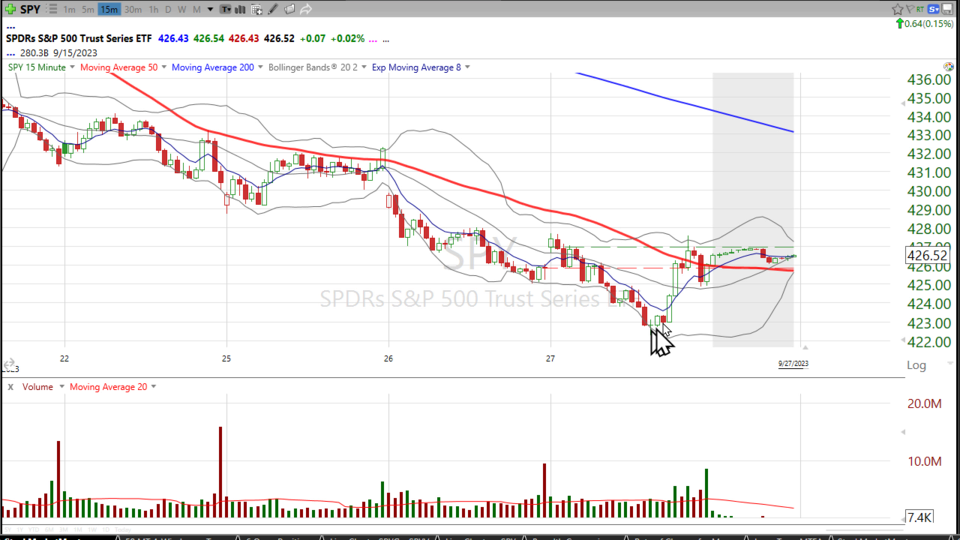Click the 426.52 current price label
Screen dimensions: 960x540
(927, 255)
